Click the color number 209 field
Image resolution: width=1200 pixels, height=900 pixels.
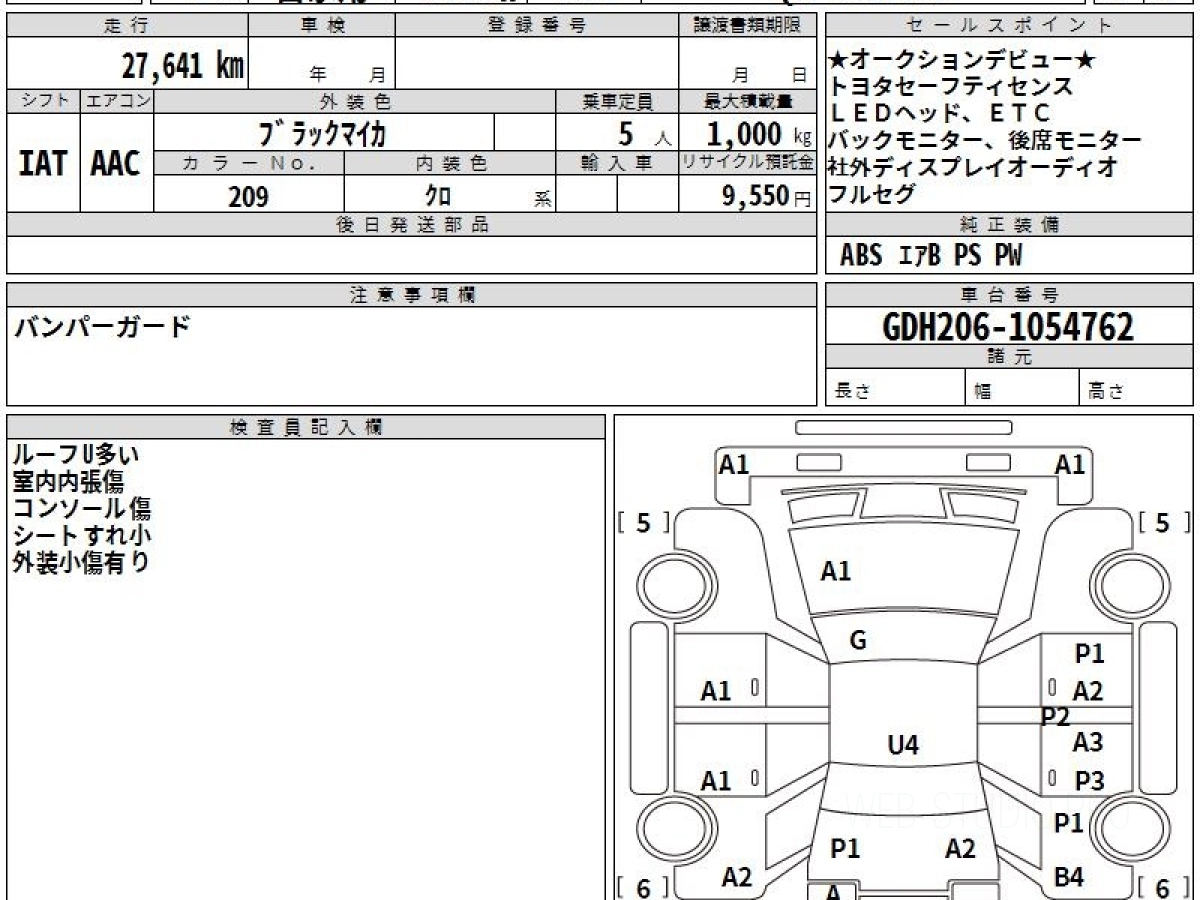pos(248,197)
